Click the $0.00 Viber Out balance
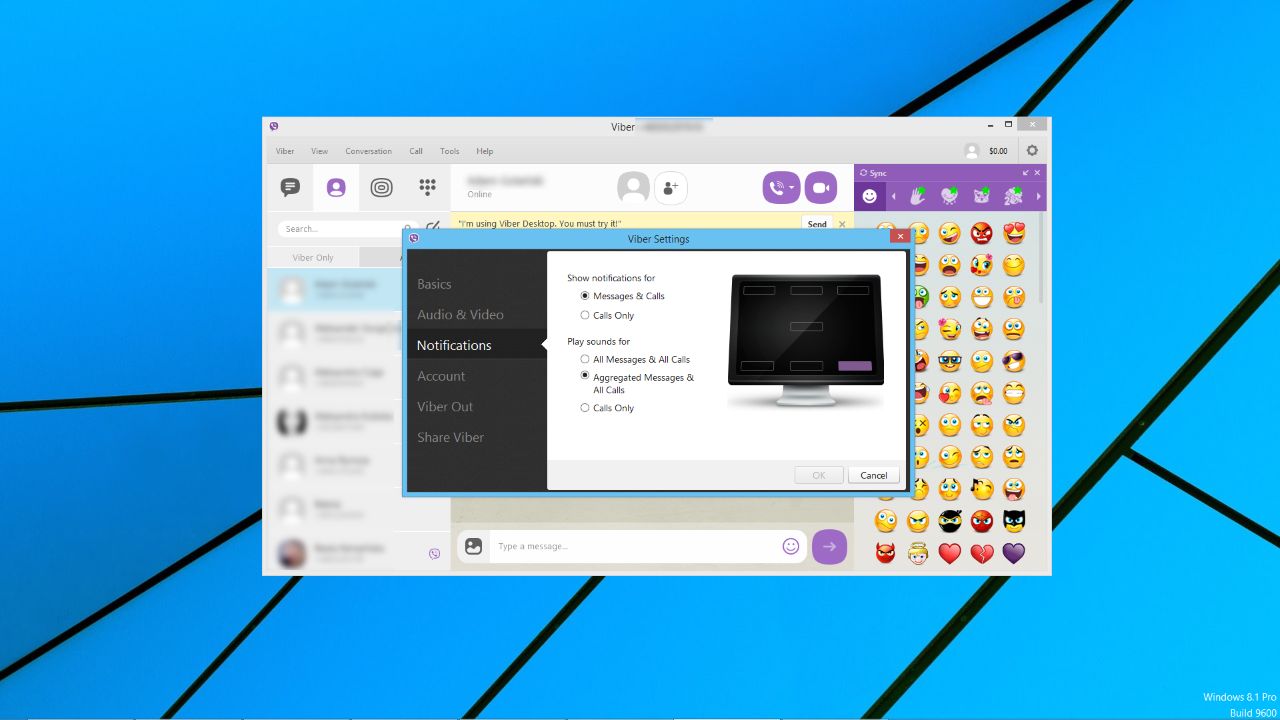The width and height of the screenshot is (1280, 720). tap(998, 151)
